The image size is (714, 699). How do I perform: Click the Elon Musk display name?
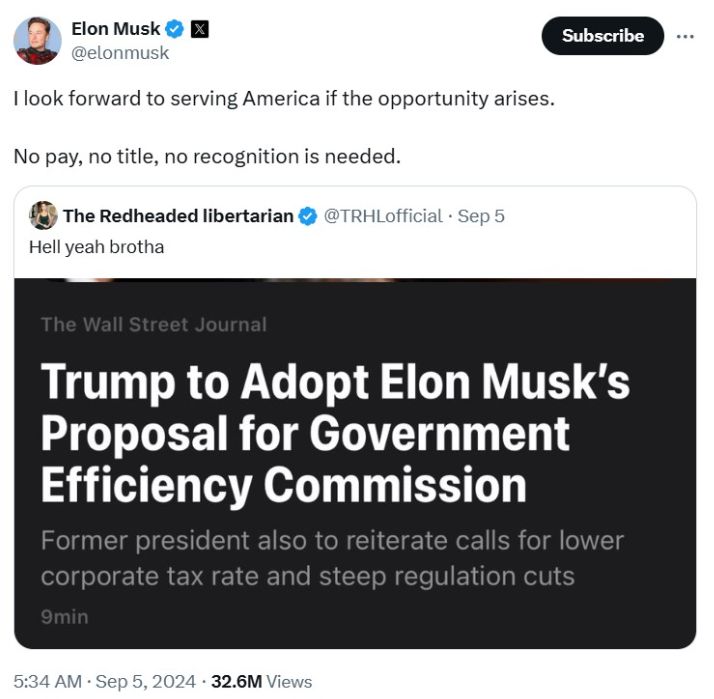click(x=116, y=29)
